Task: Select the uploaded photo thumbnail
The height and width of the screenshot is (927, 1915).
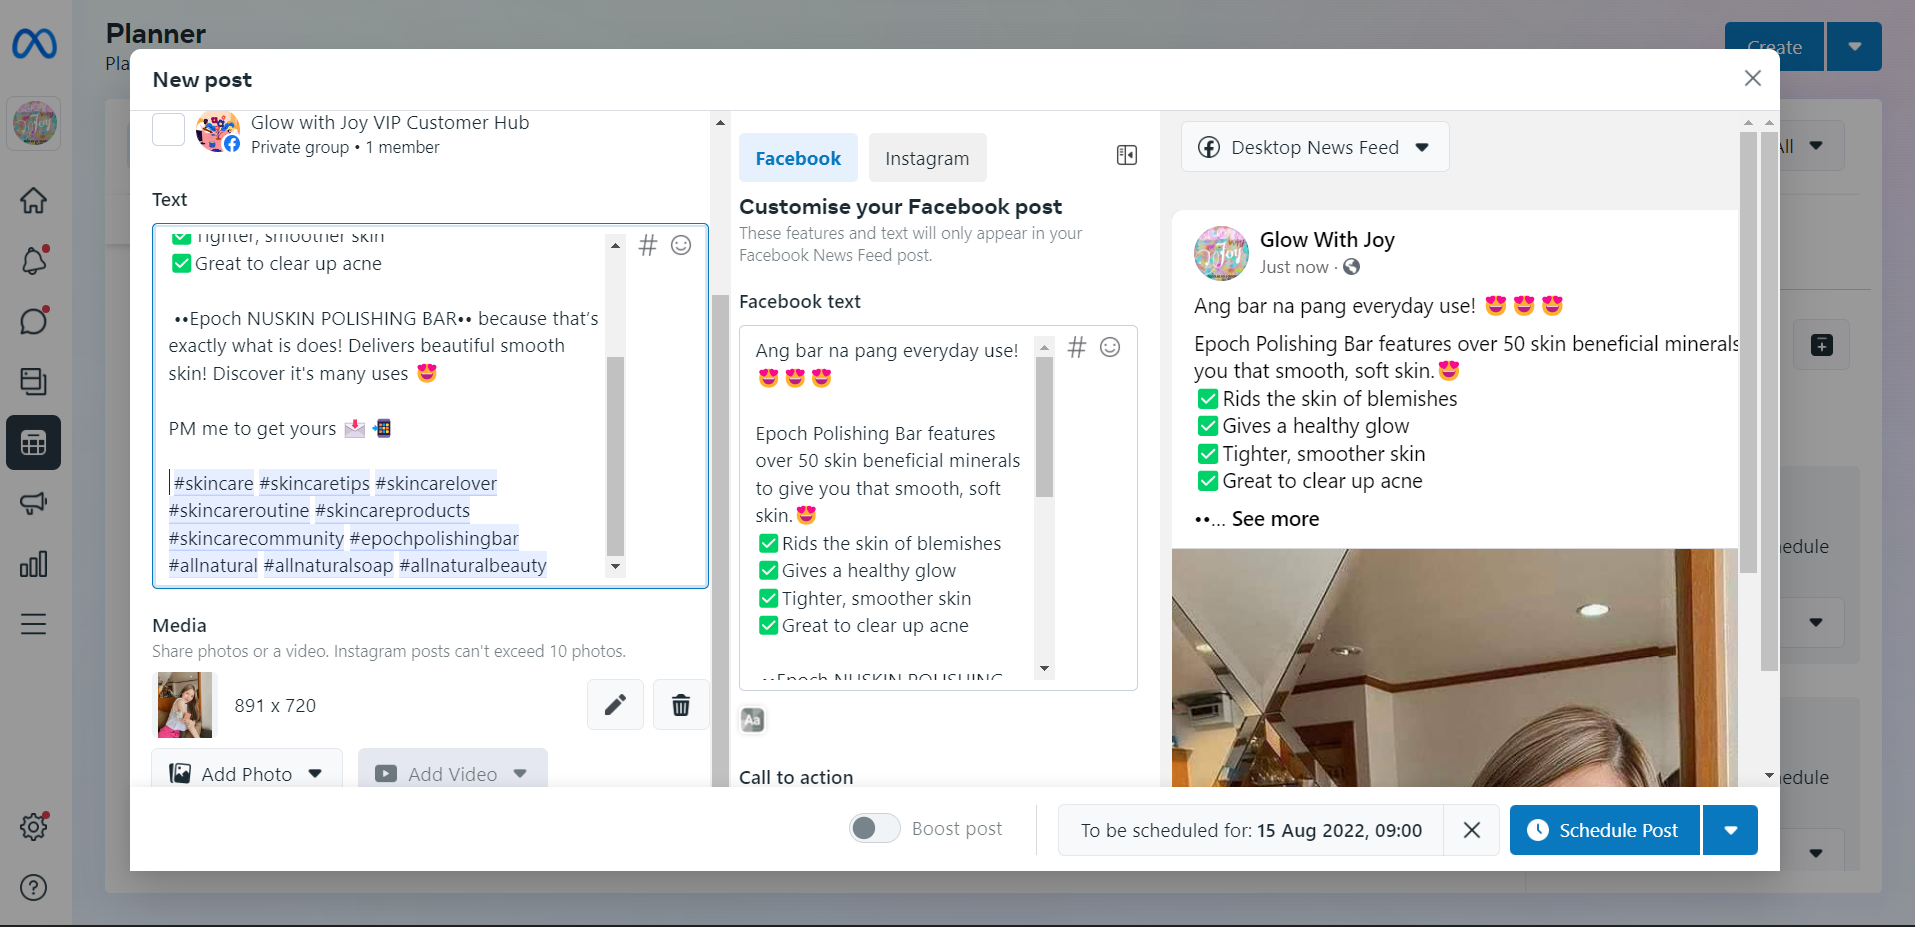Action: click(x=185, y=705)
